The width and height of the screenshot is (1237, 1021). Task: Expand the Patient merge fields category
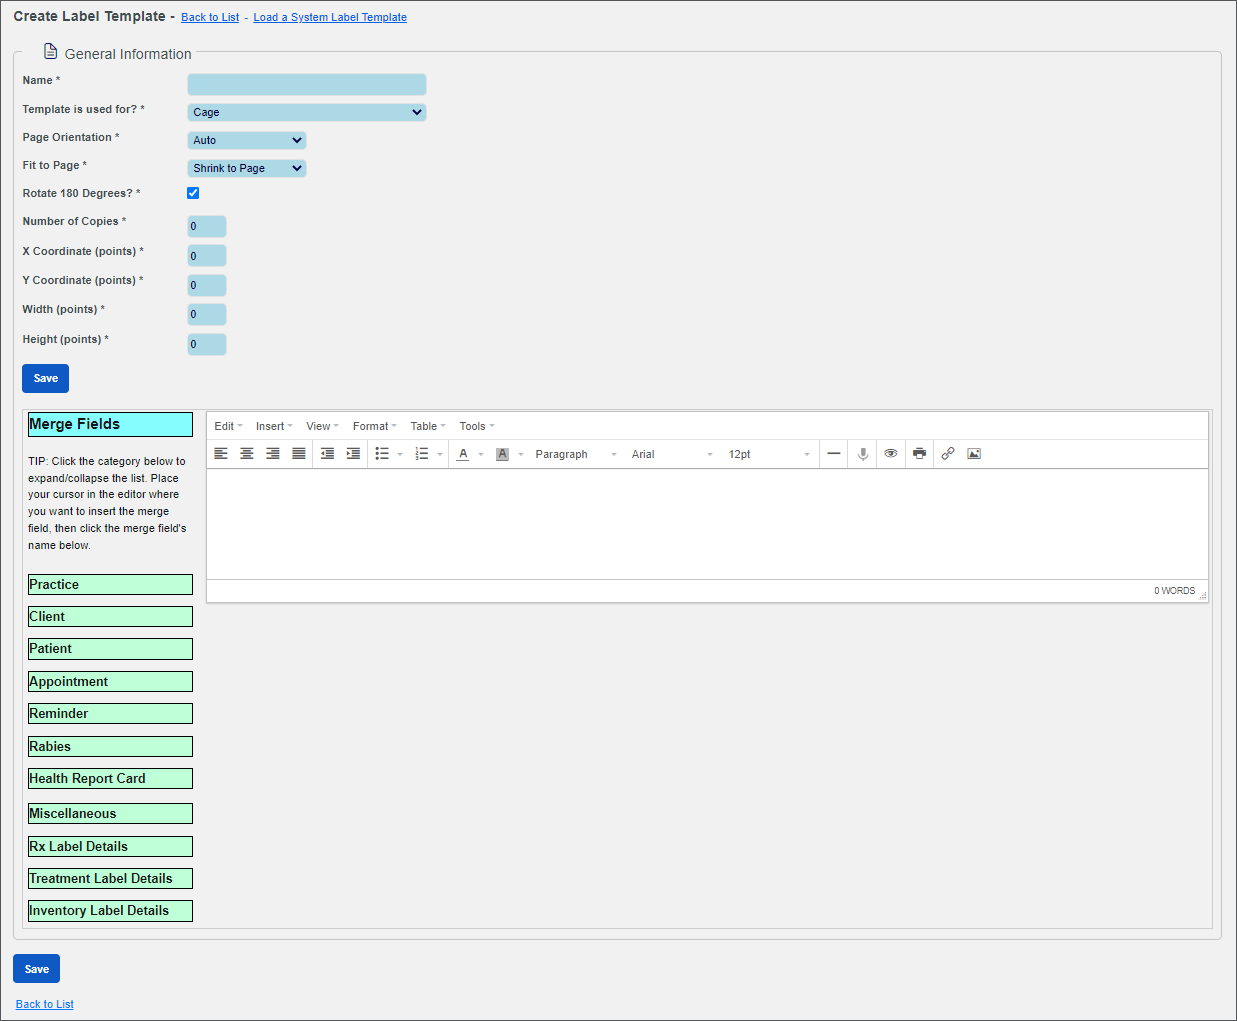110,649
